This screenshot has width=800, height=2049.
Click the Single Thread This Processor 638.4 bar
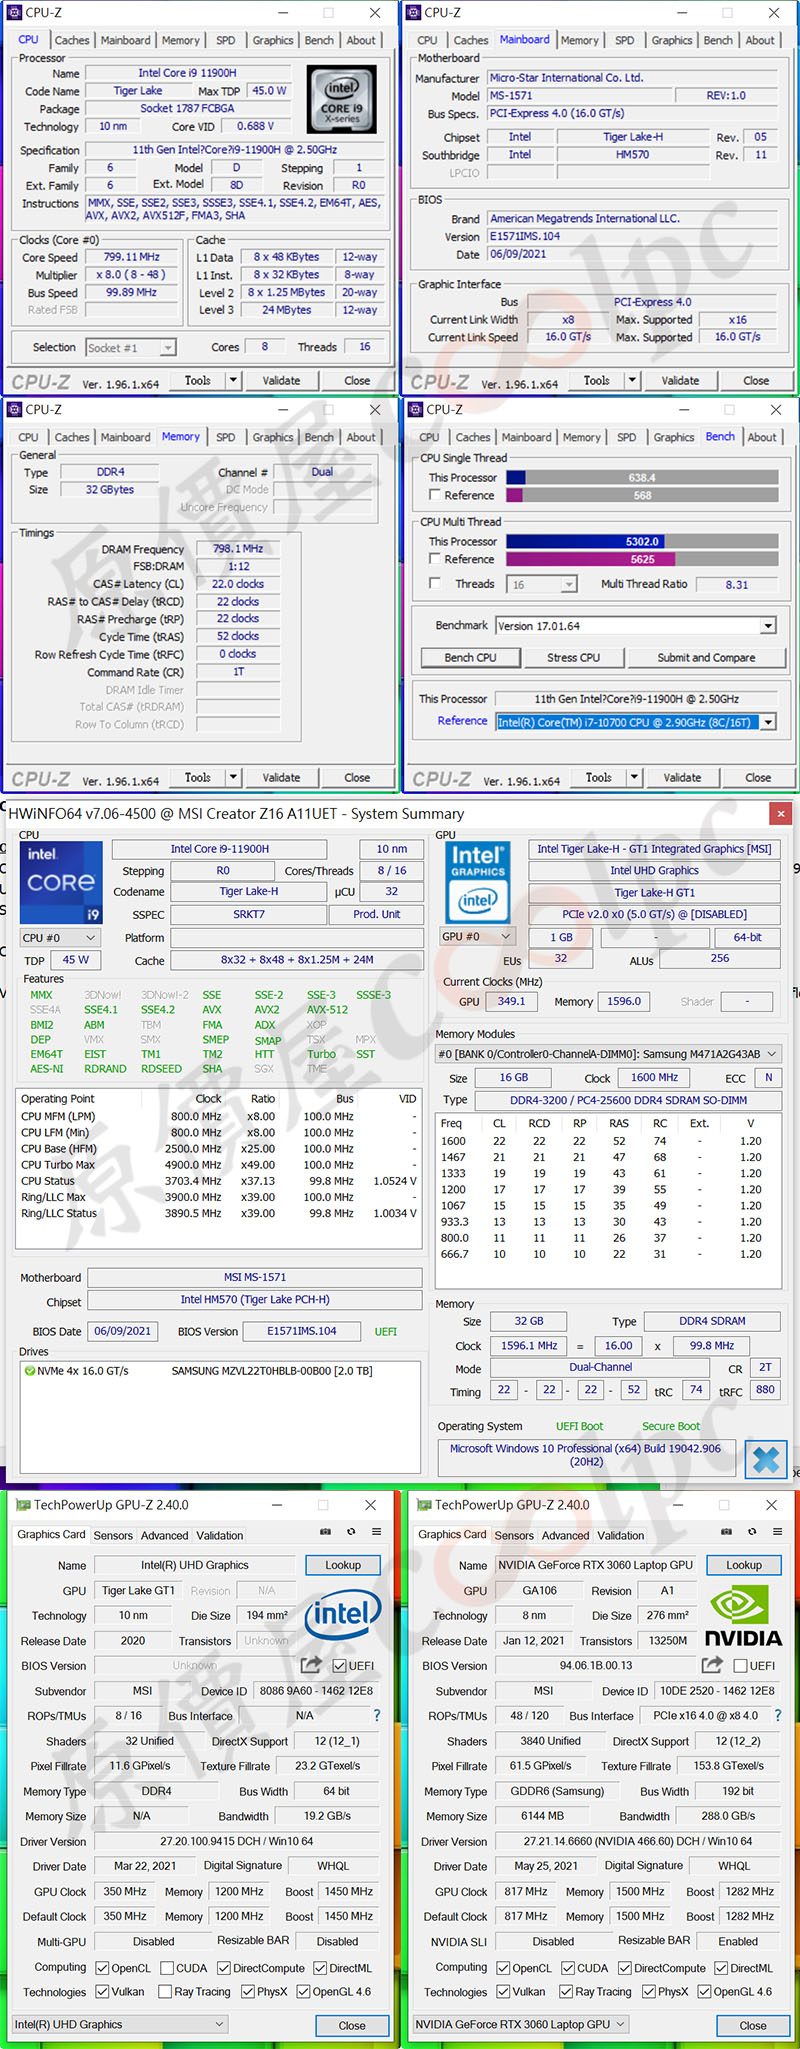click(642, 478)
